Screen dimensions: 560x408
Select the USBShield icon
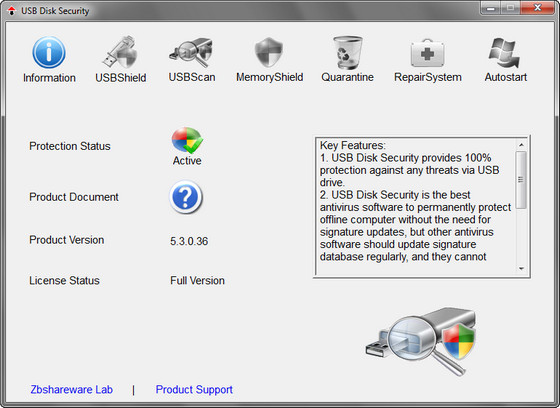tap(121, 52)
